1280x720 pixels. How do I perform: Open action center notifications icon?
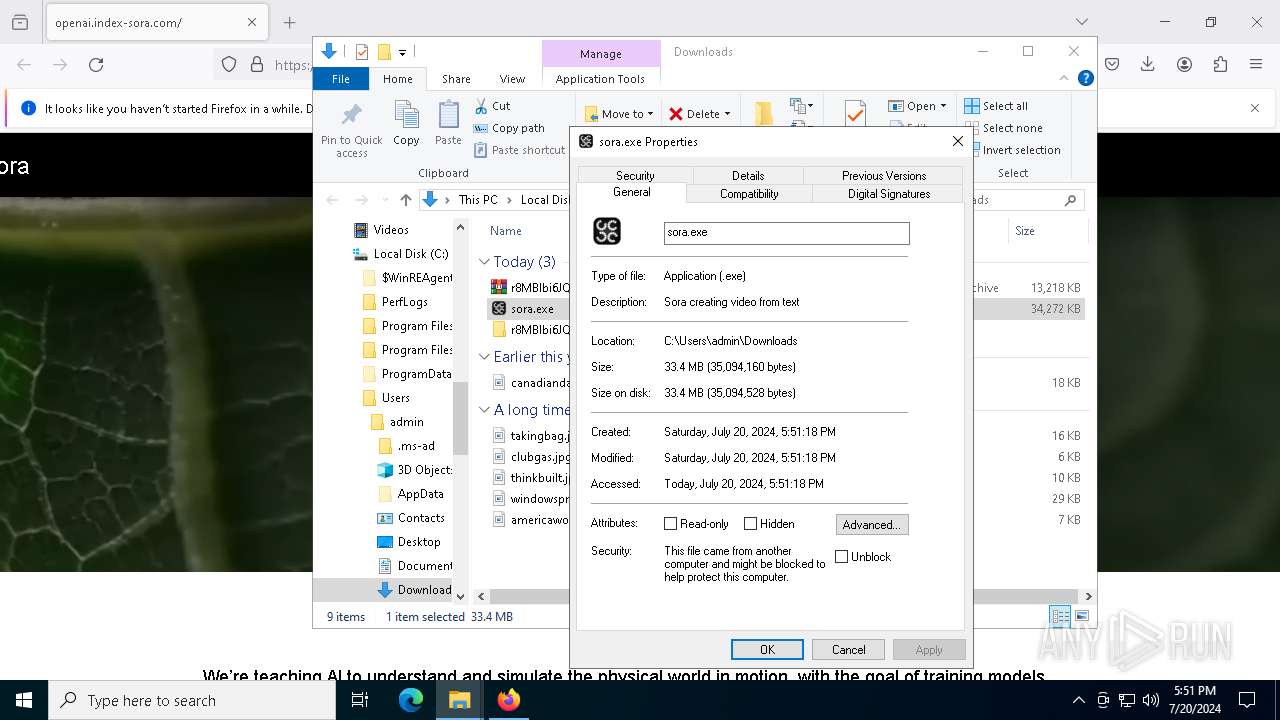point(1247,700)
